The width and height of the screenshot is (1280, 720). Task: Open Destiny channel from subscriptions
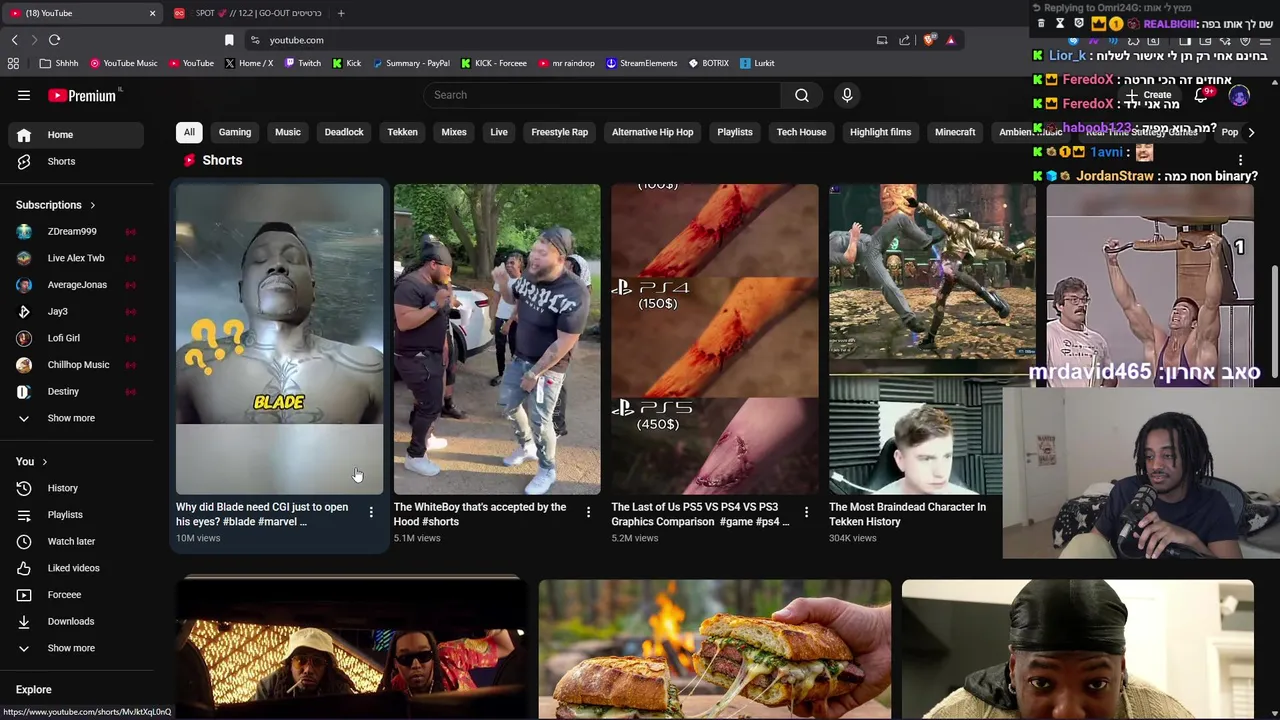[x=77, y=391]
